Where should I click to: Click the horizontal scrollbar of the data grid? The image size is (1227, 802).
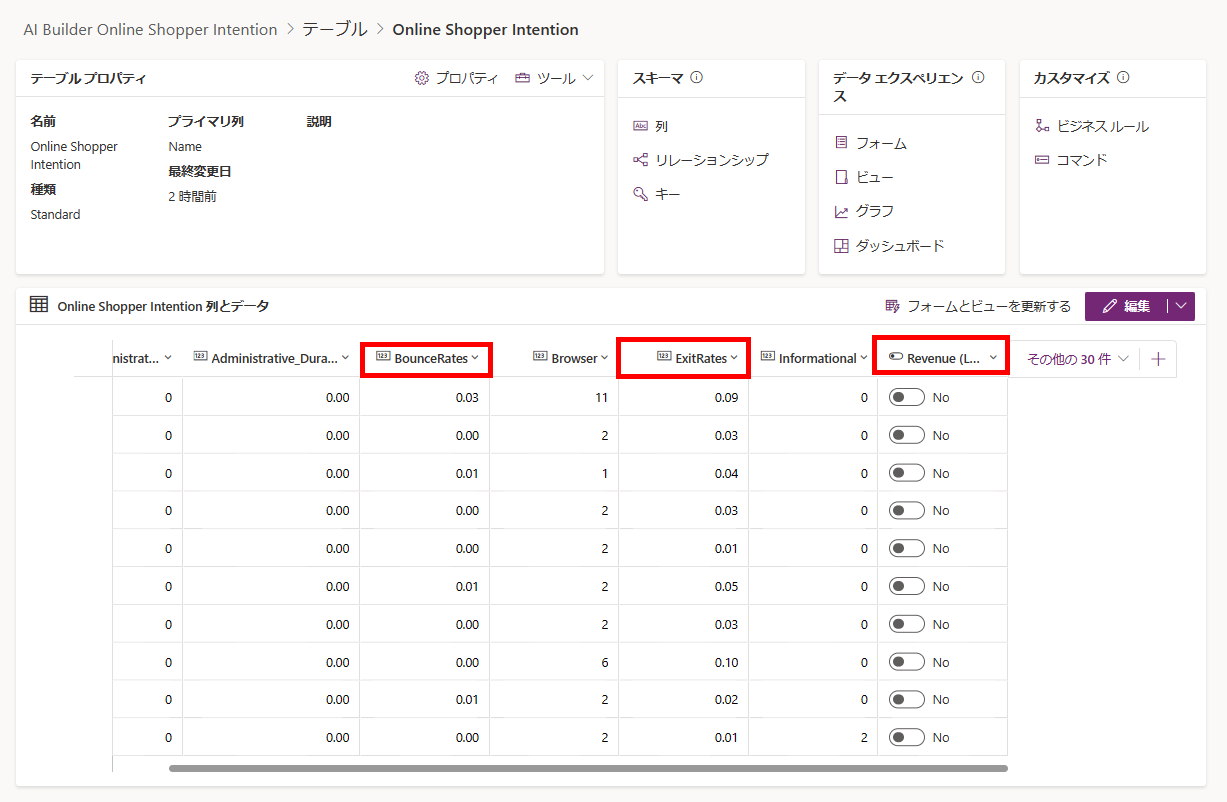[588, 768]
